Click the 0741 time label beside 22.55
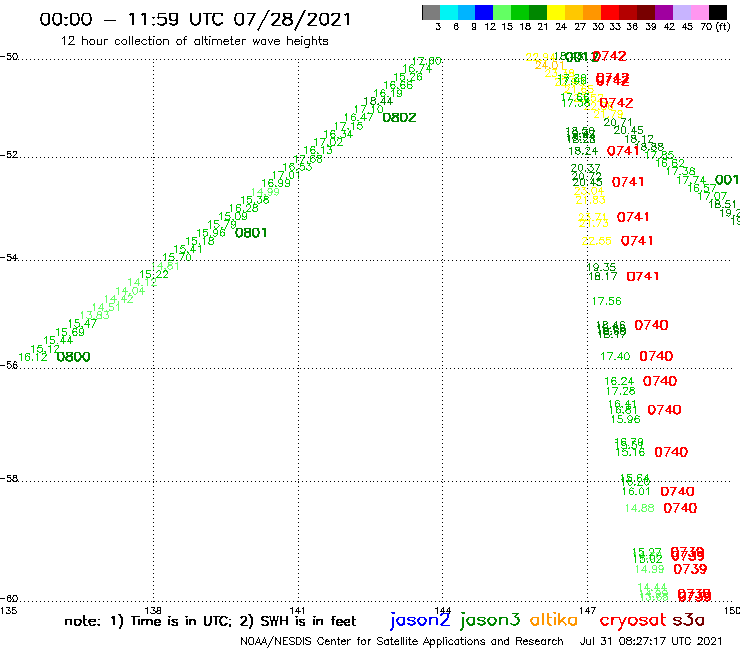This screenshot has width=740, height=650. click(x=637, y=241)
